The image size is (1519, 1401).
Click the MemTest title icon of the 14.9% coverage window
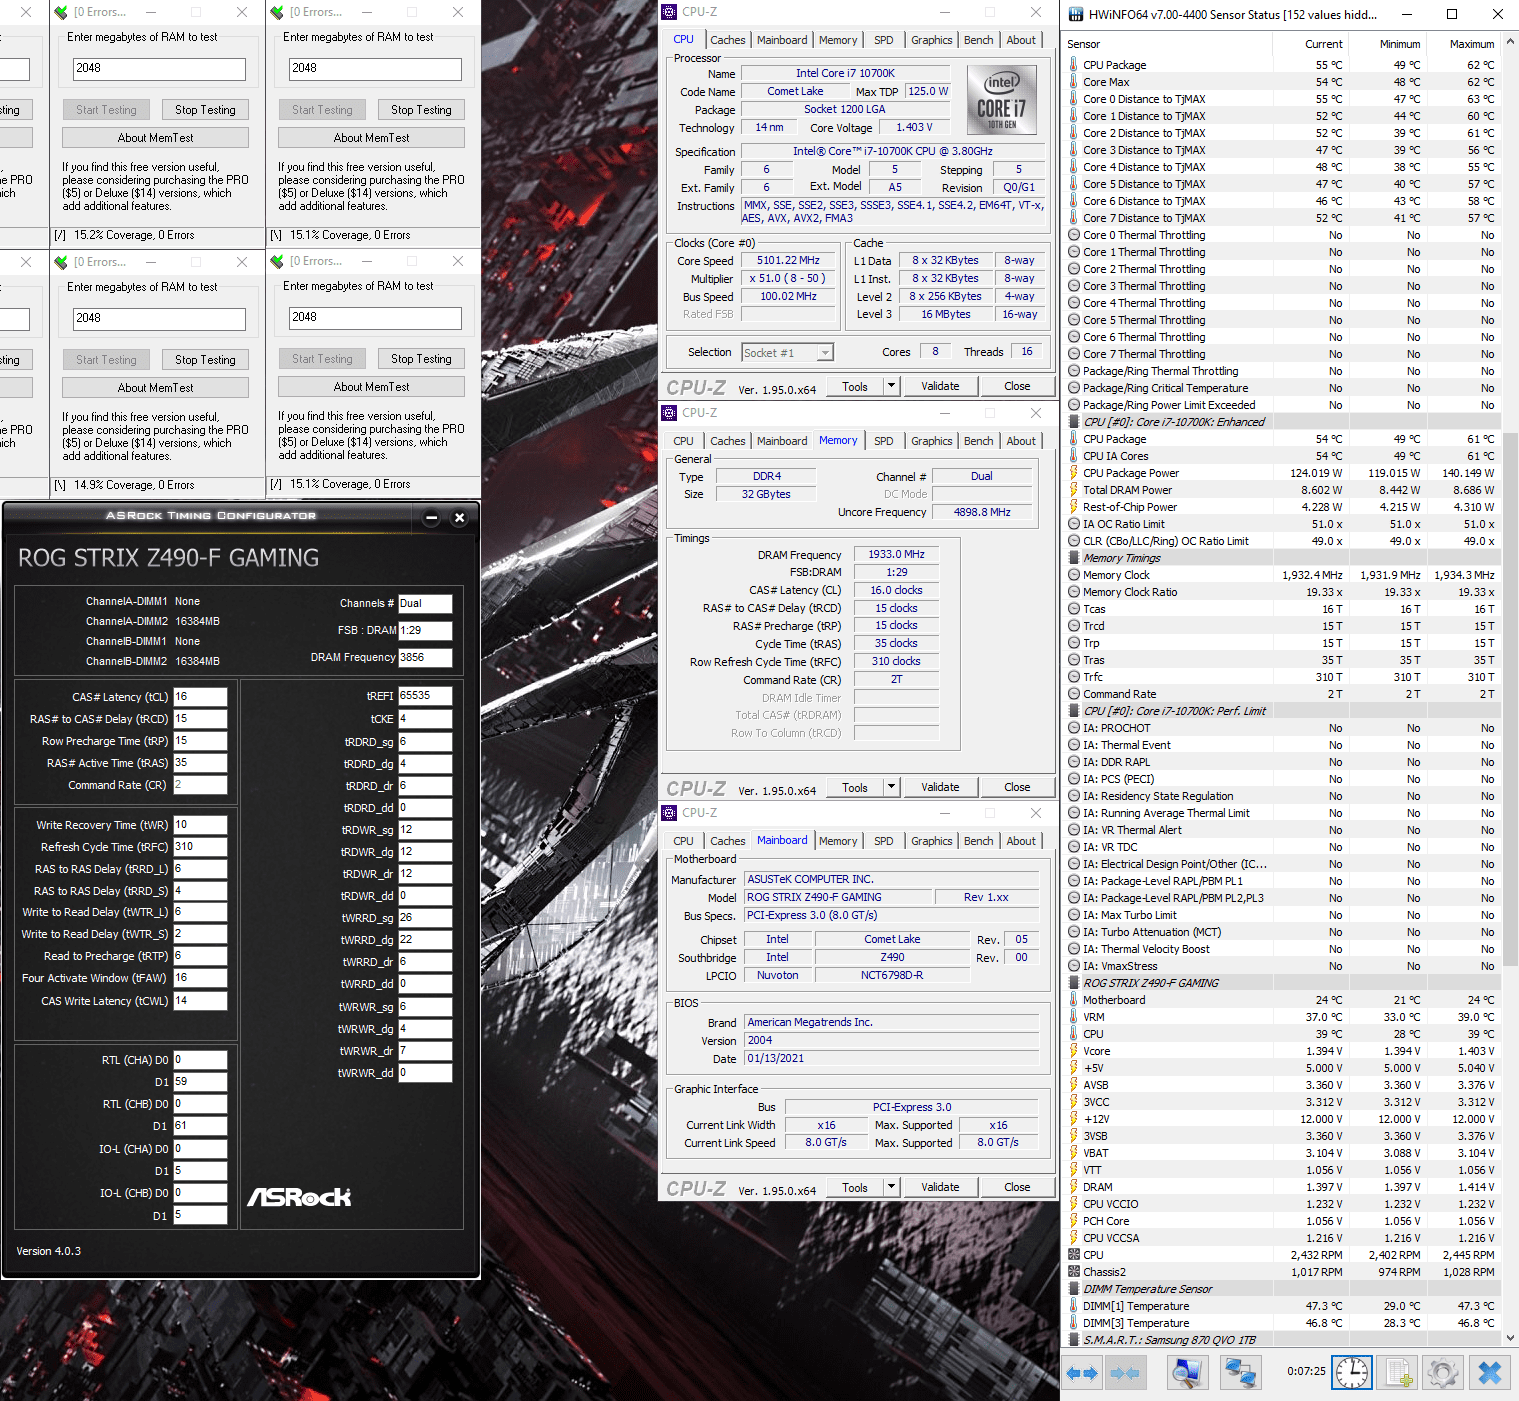click(61, 262)
